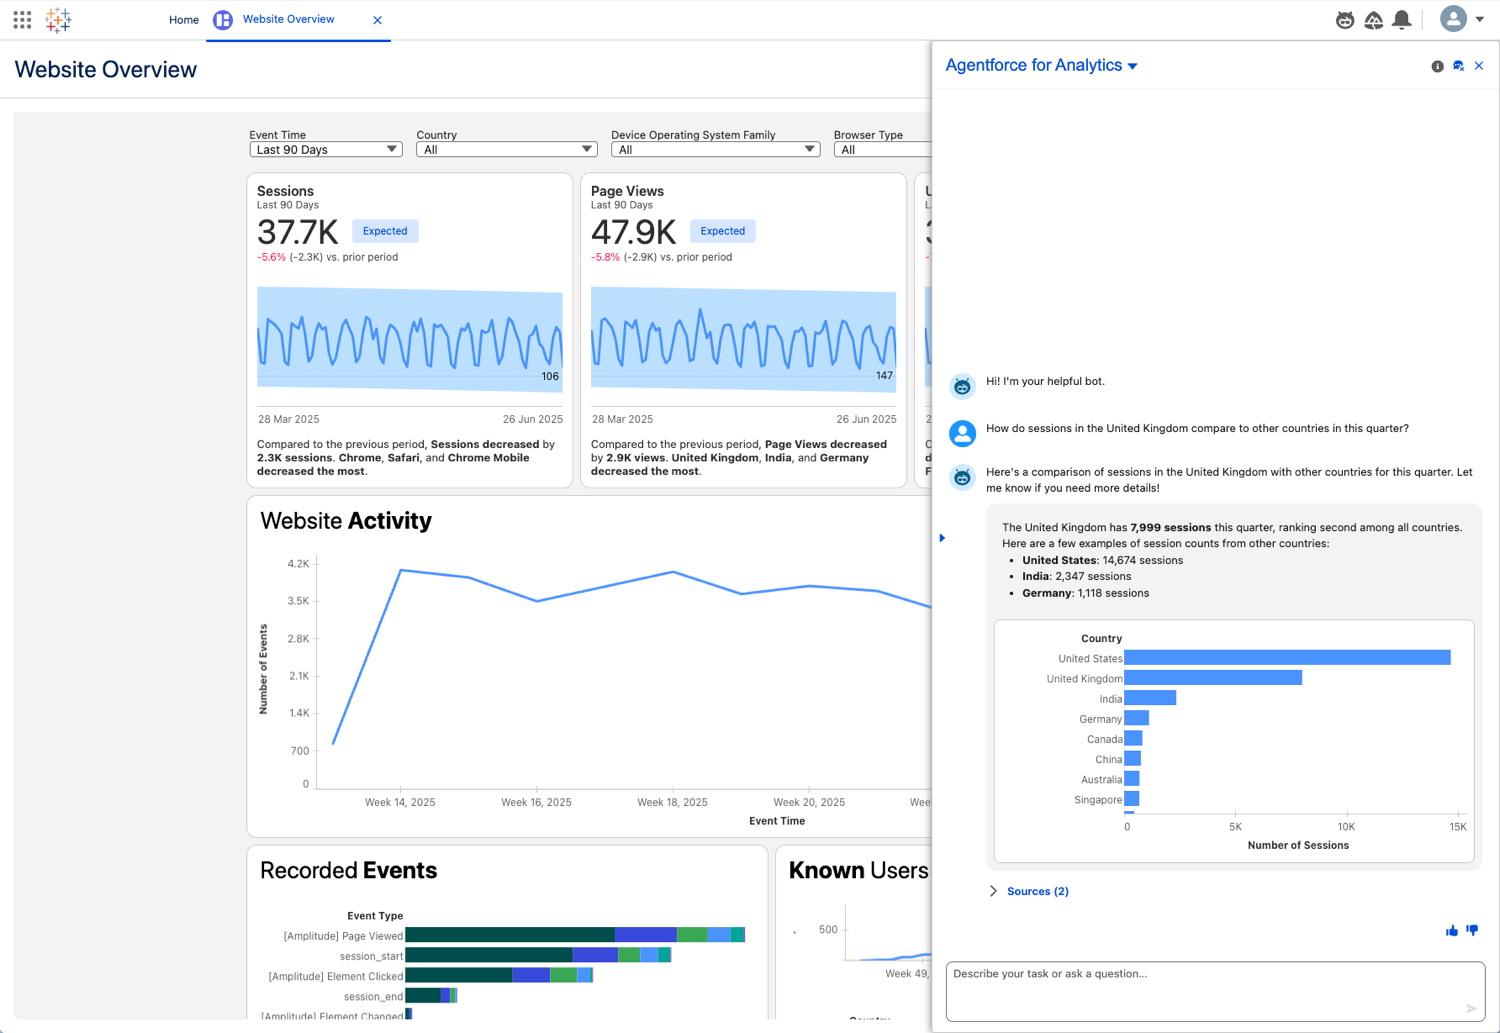Click the [Amplitude] Page Viewed bar
Image resolution: width=1500 pixels, height=1033 pixels.
pyautogui.click(x=575, y=935)
